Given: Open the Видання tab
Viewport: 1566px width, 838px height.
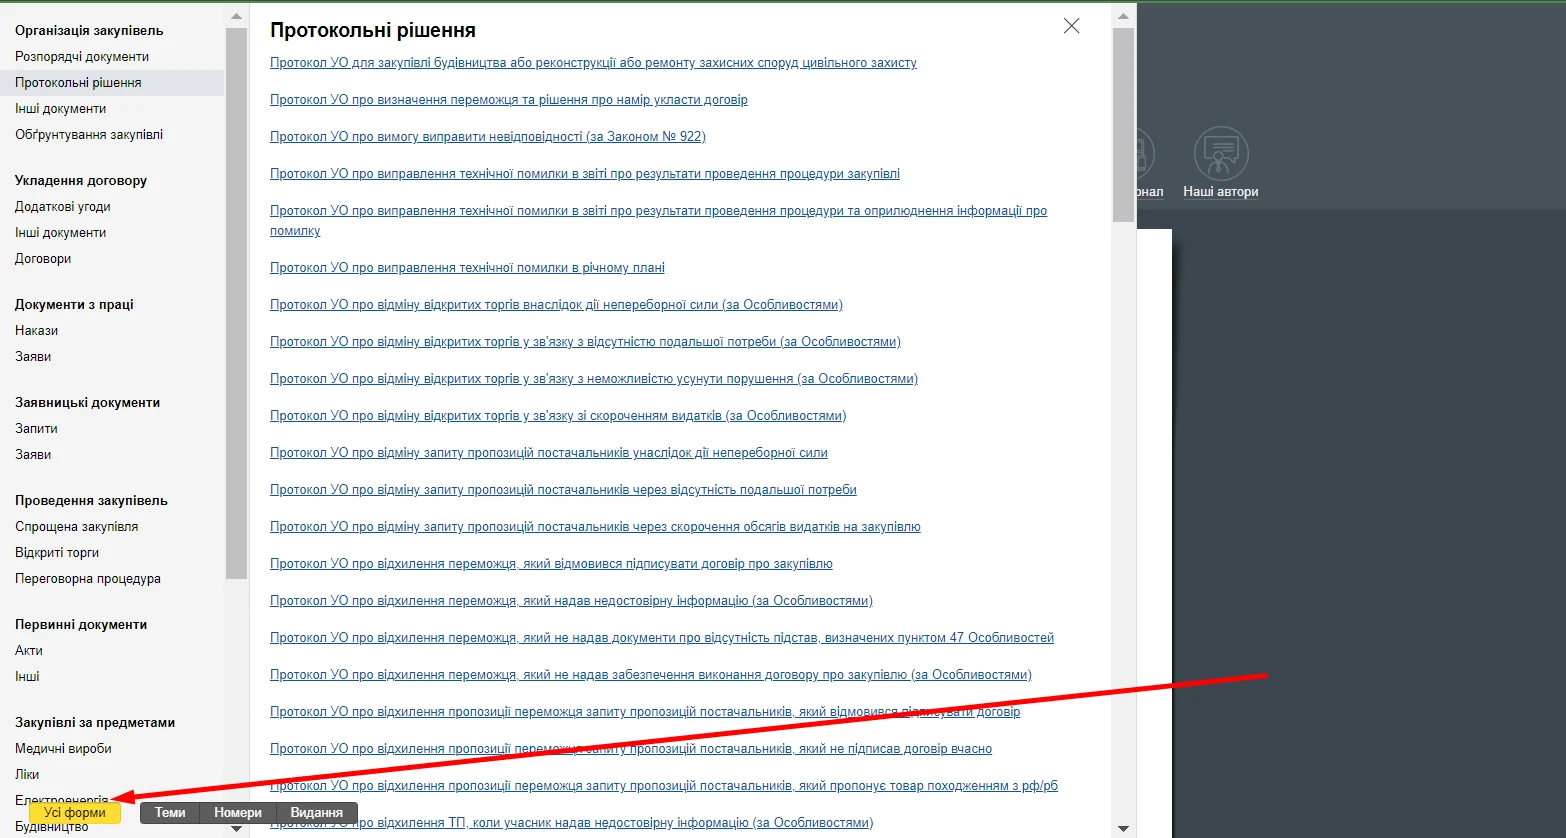Looking at the screenshot, I should tap(316, 813).
